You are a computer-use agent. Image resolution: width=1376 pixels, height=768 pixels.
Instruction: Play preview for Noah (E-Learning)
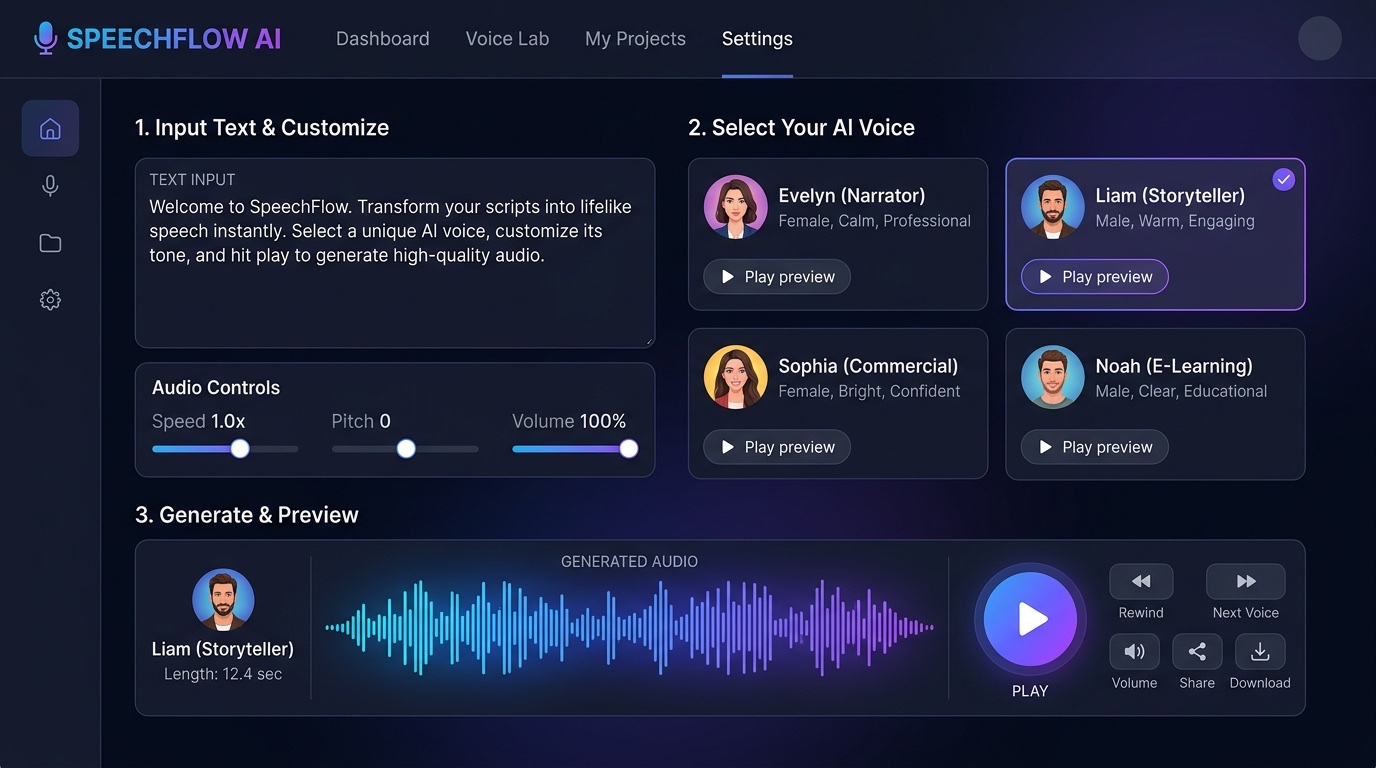1094,447
